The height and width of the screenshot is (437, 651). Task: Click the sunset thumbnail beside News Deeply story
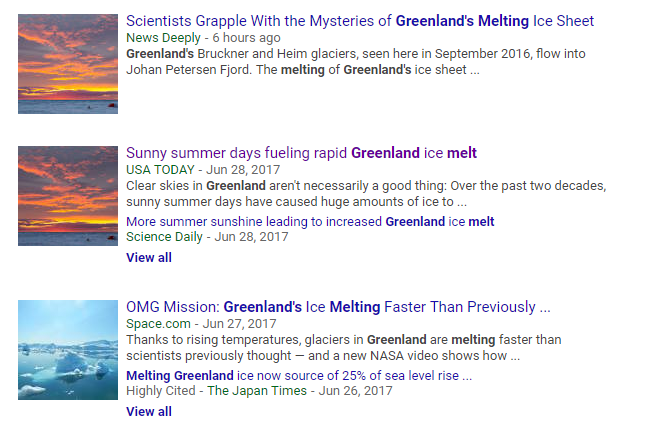coord(68,64)
